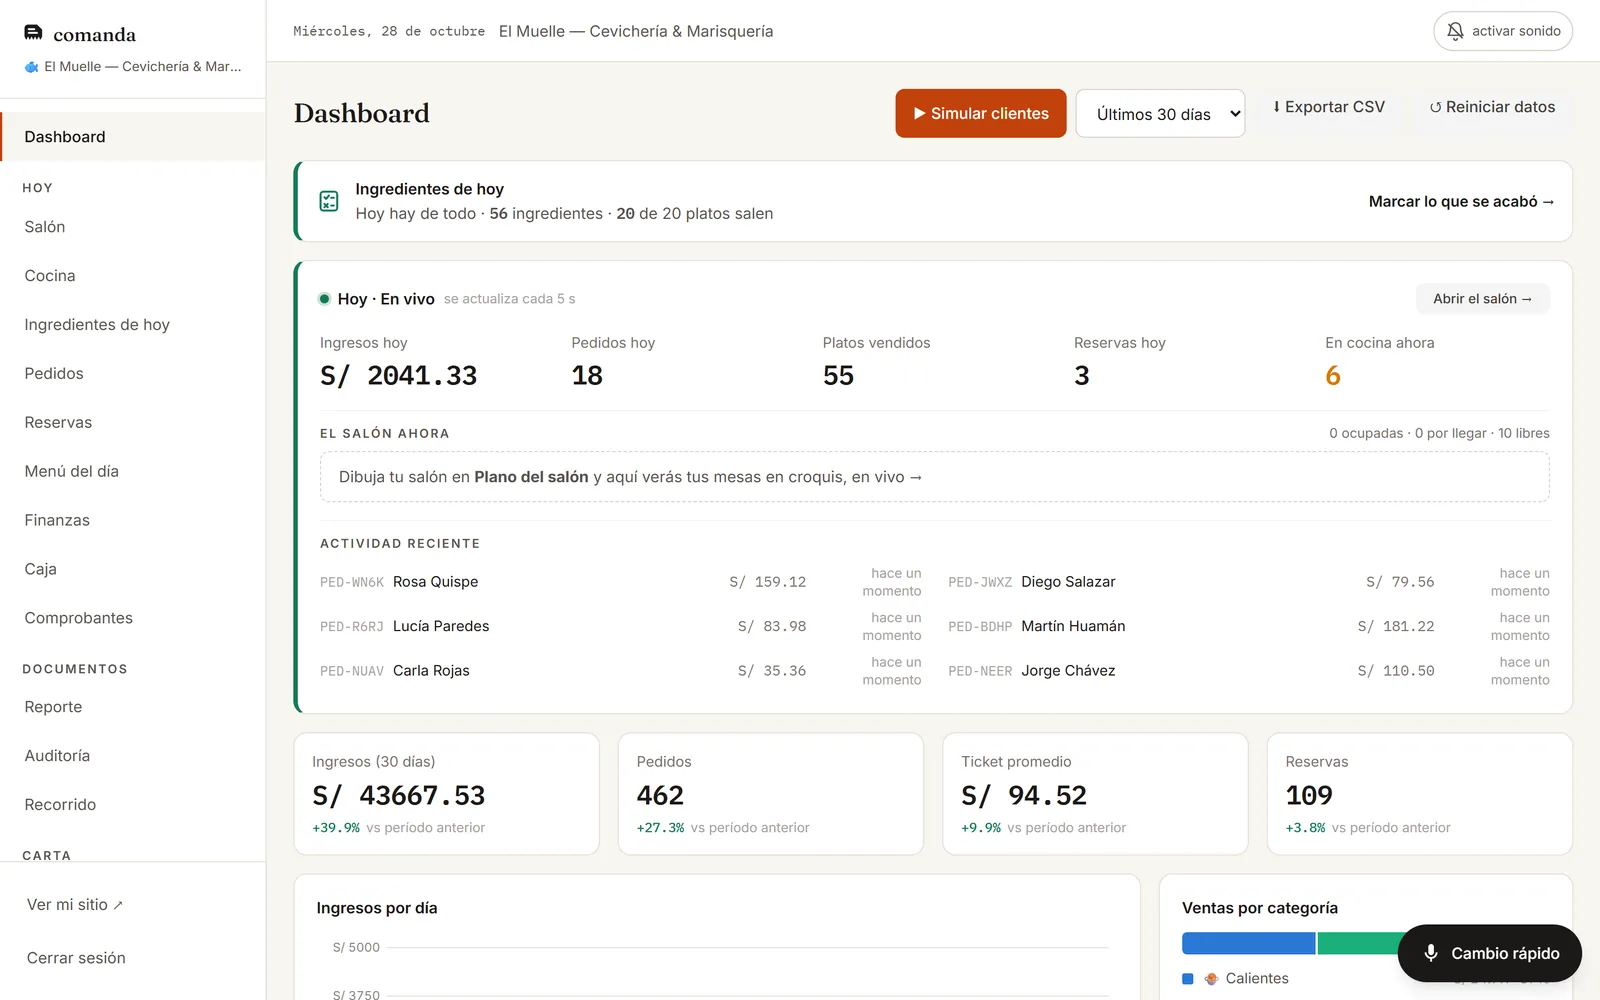1600x1000 pixels.
Task: Click Marcar lo que se acabó link
Action: tap(1461, 202)
